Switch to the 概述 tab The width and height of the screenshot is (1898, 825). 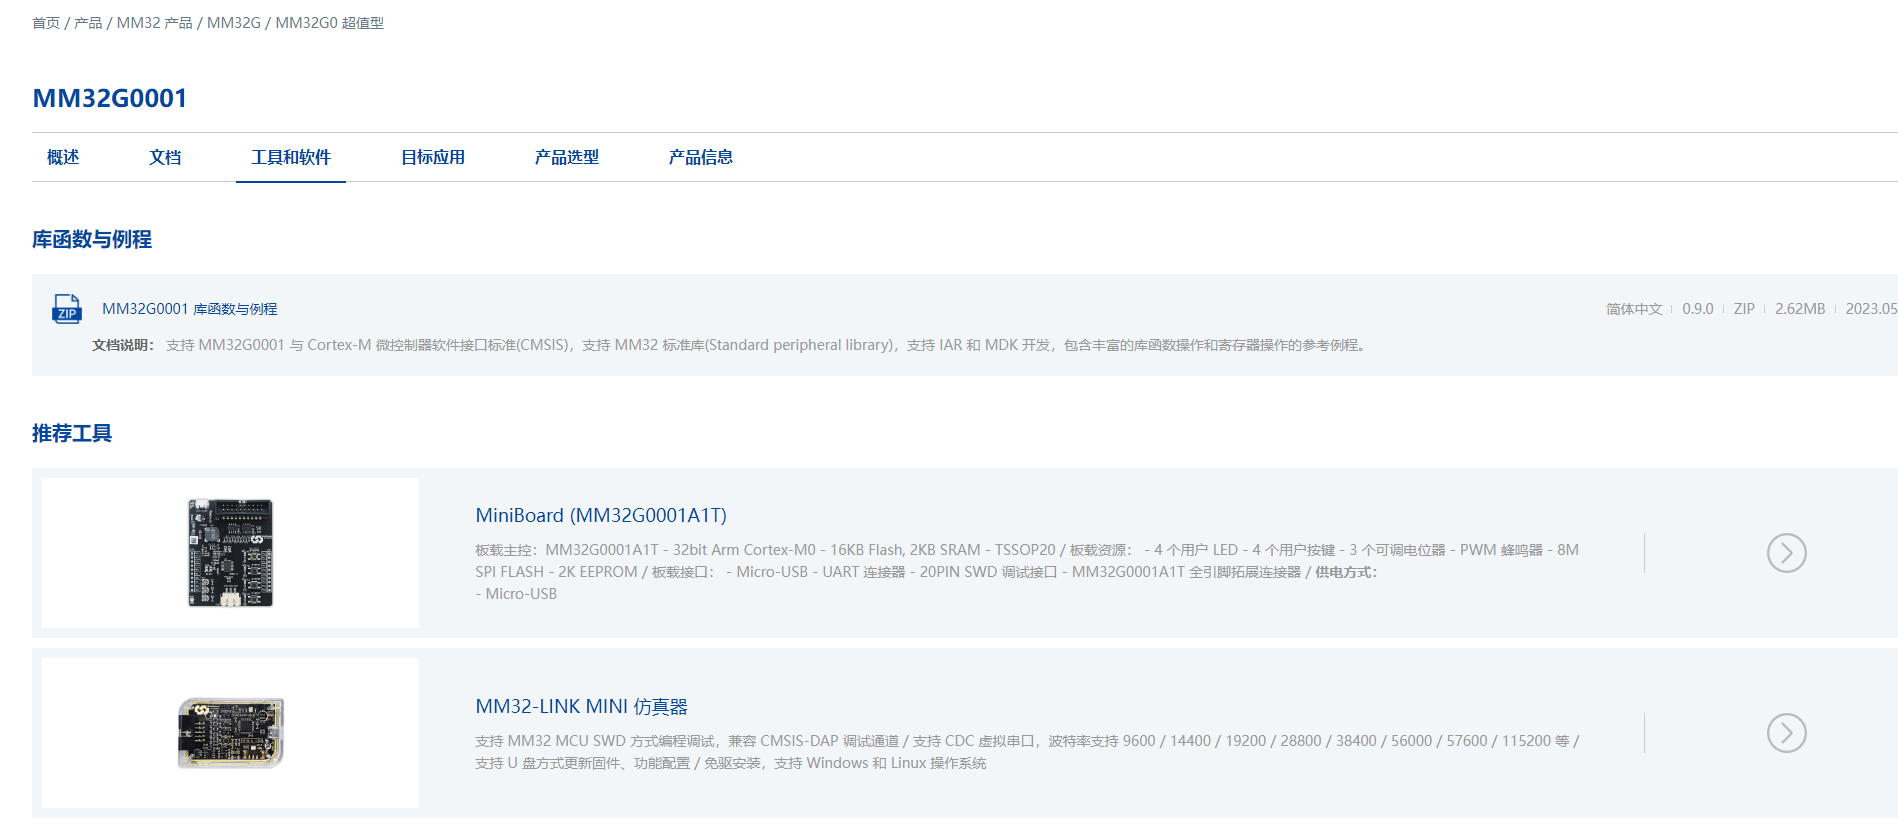pos(63,157)
